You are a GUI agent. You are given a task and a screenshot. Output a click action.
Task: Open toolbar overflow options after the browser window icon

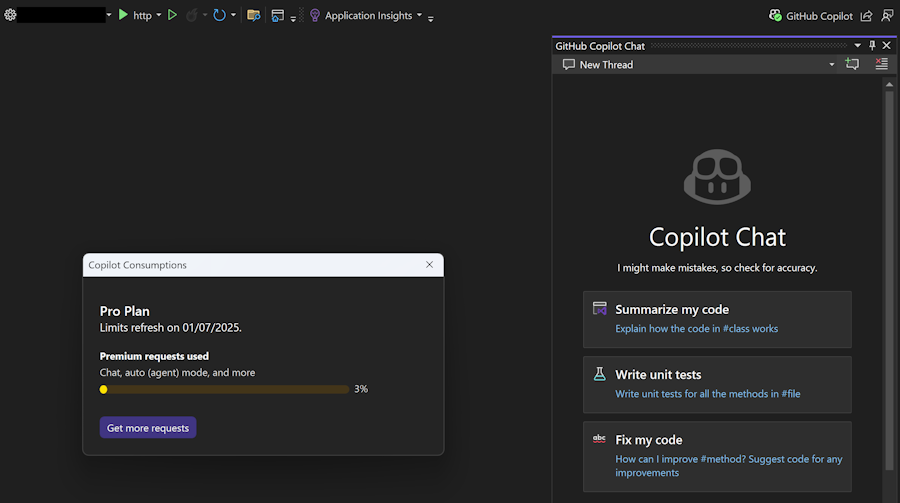point(293,19)
